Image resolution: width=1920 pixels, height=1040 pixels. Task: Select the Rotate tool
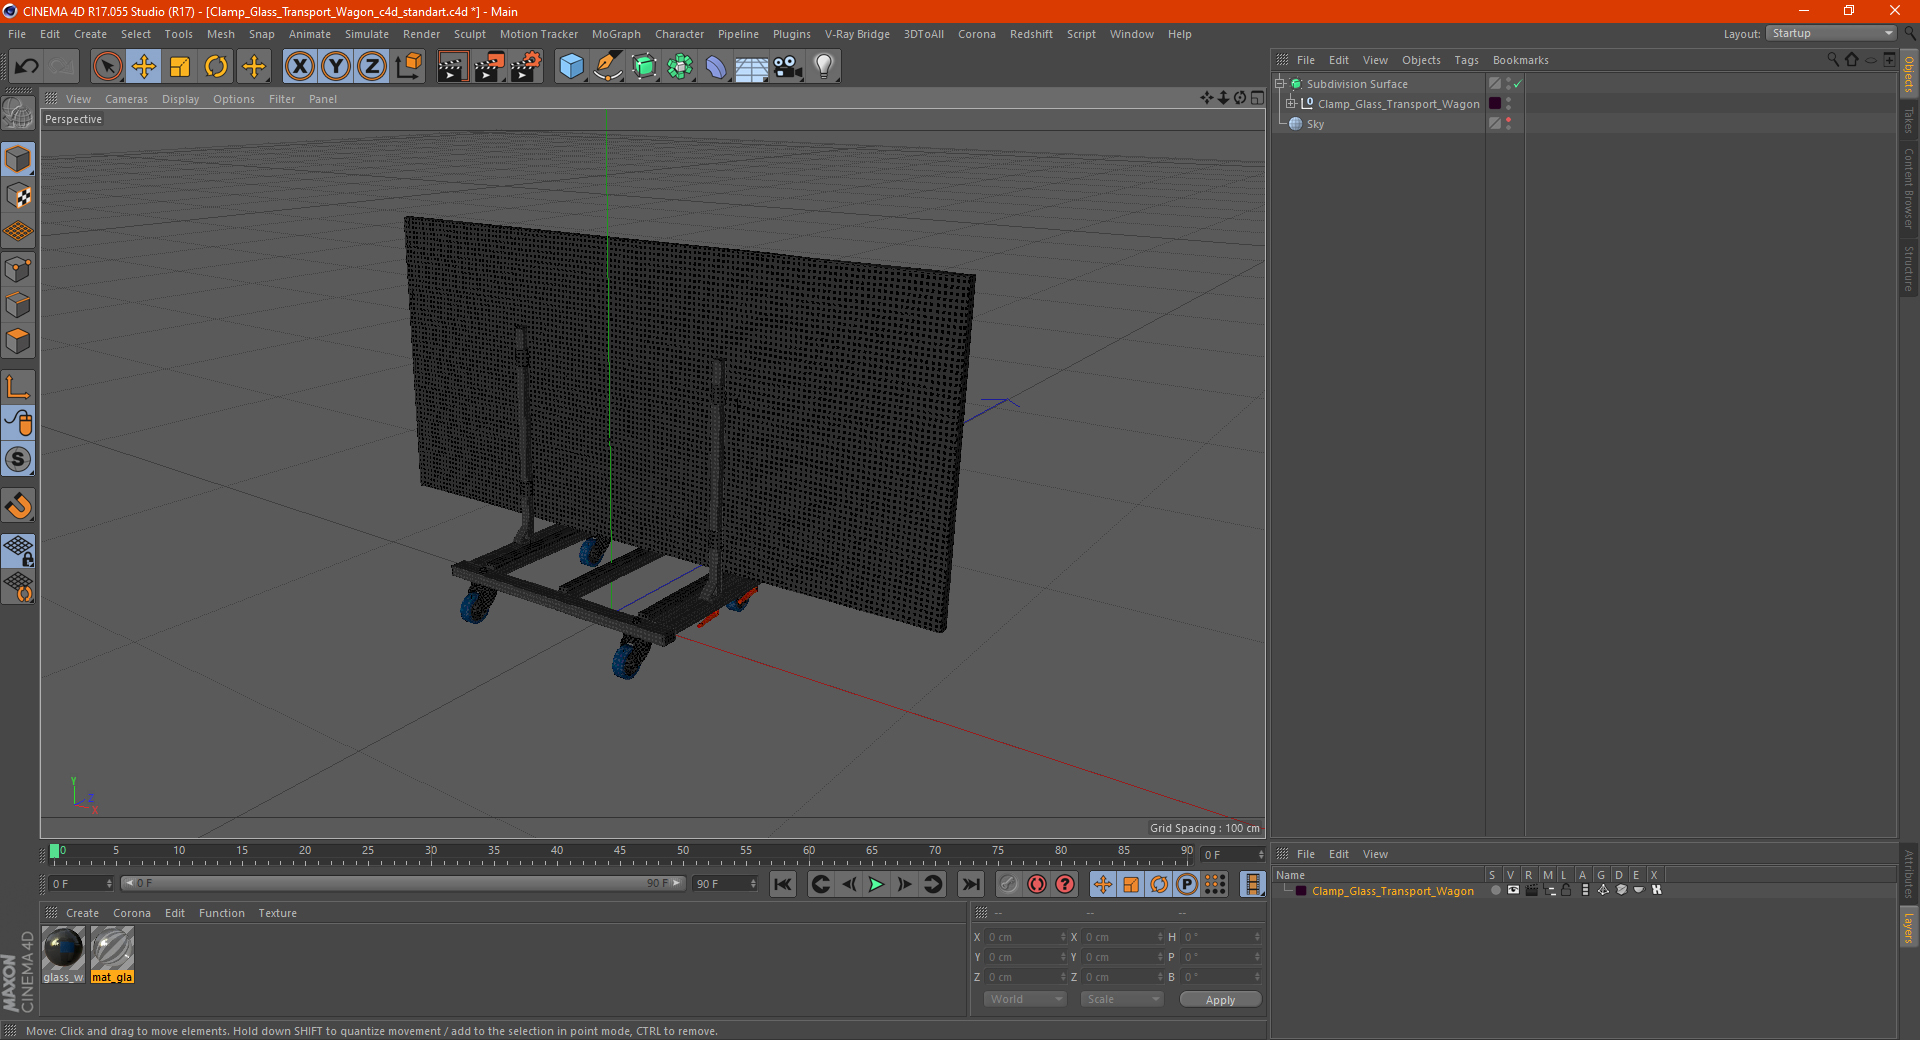(x=216, y=67)
